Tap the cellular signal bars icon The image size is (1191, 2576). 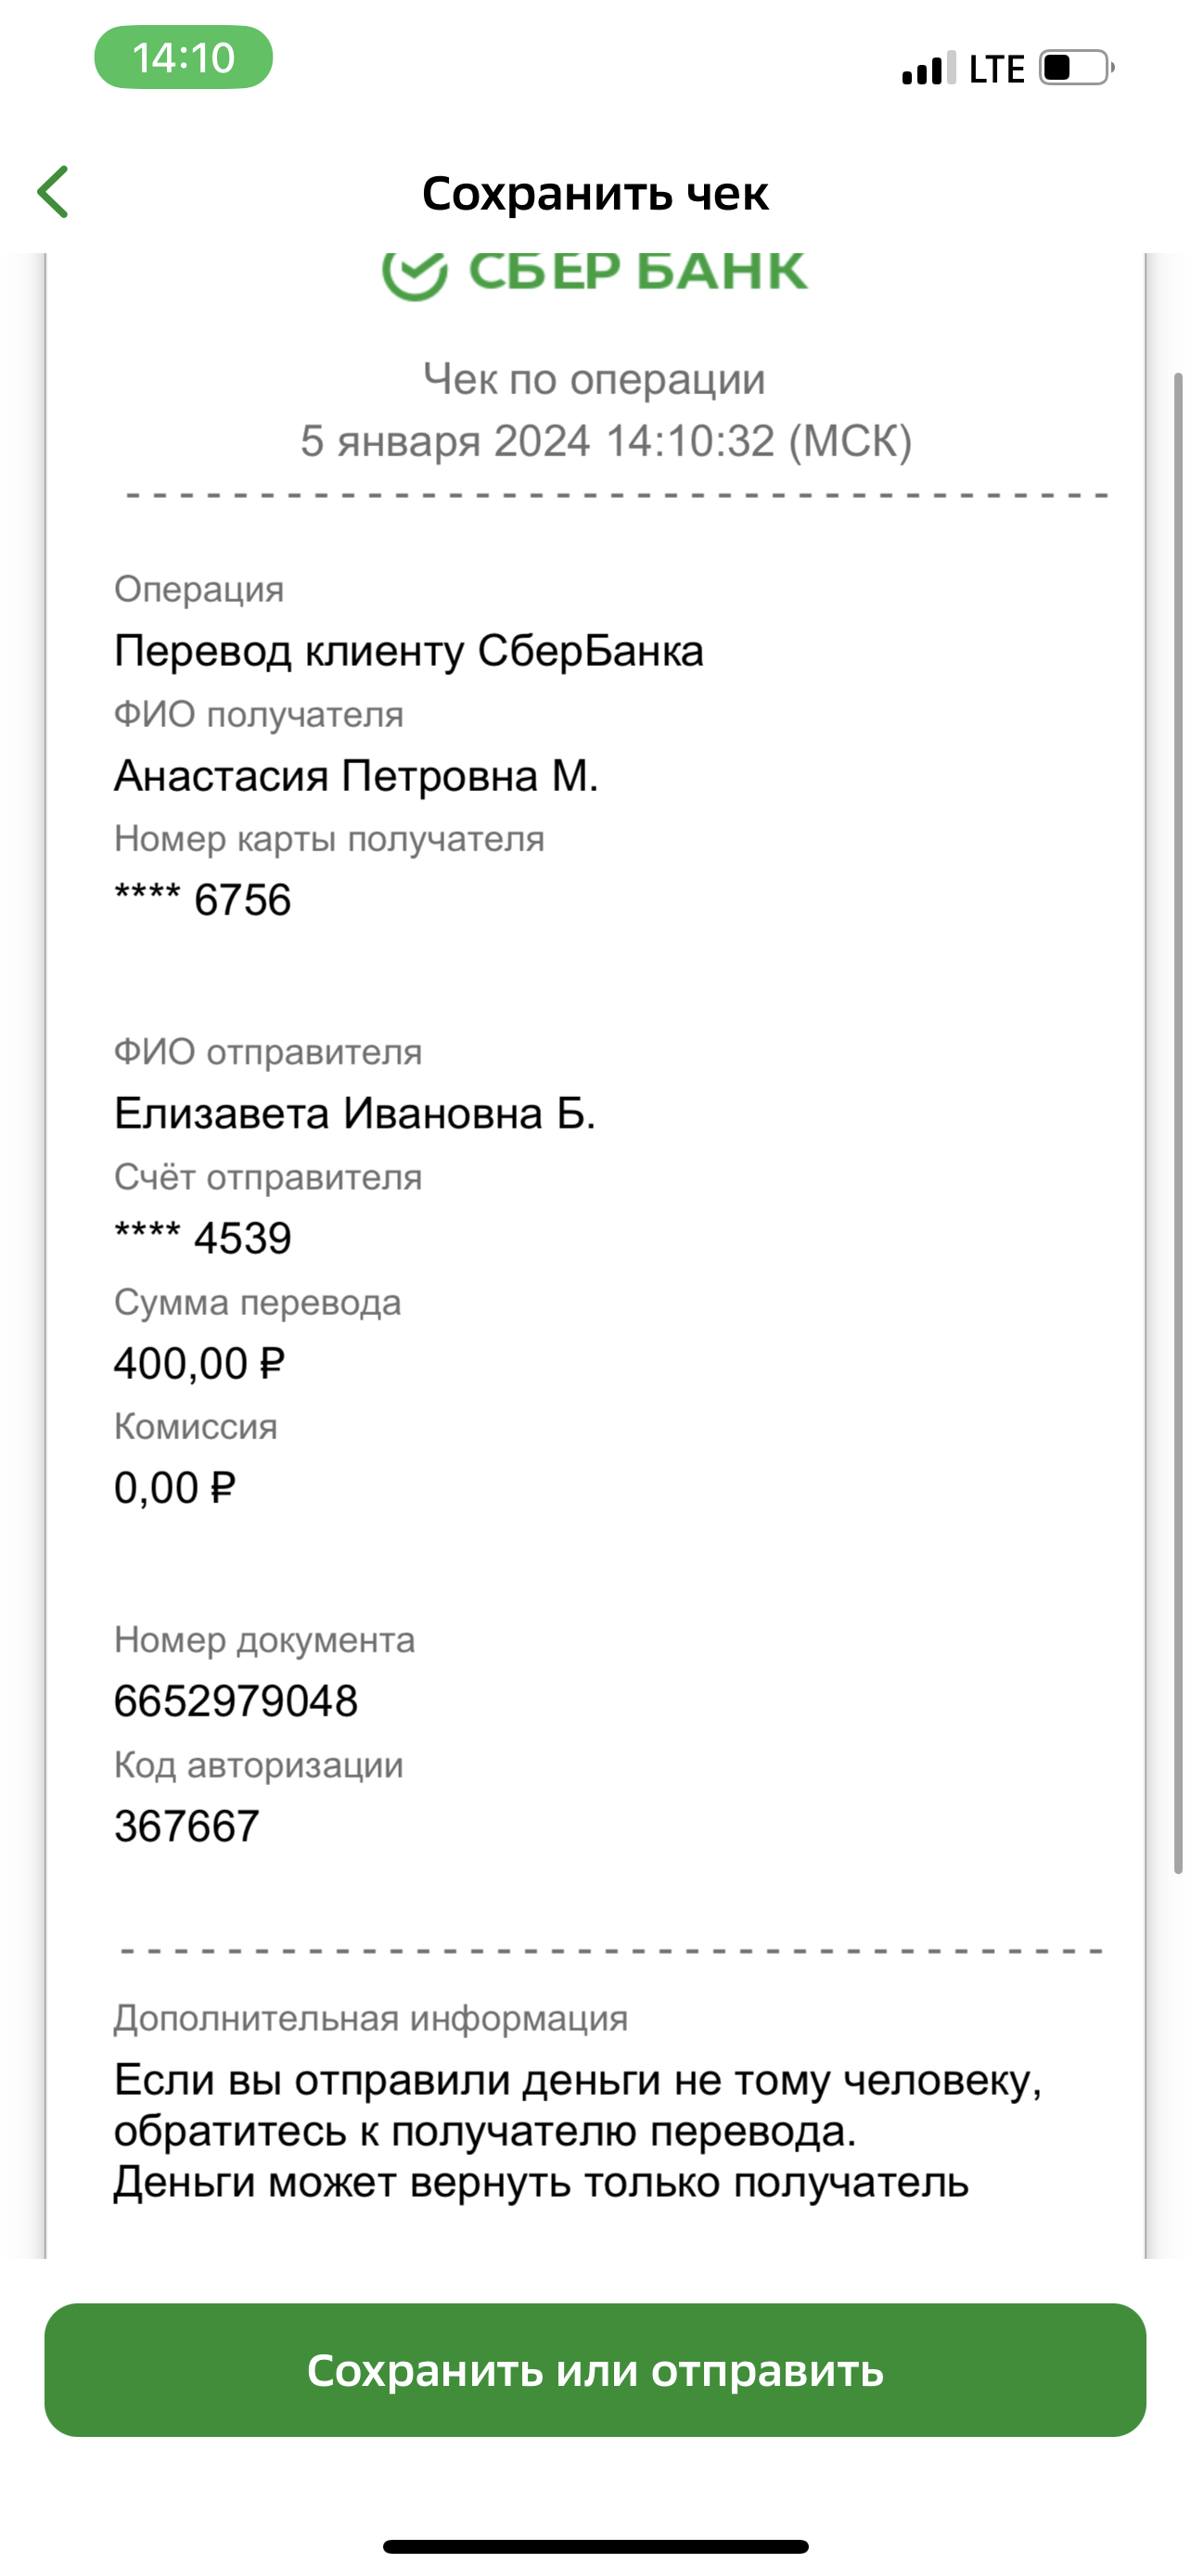(x=929, y=68)
